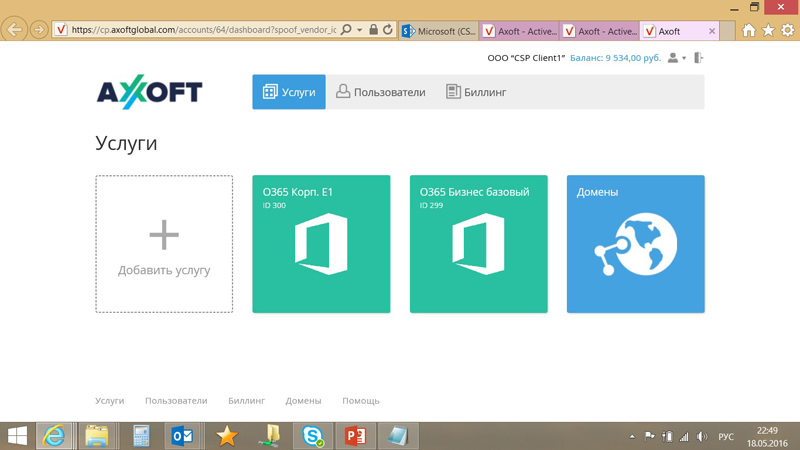The image size is (800, 450).
Task: Open Favorites star icon in browser
Action: [768, 31]
